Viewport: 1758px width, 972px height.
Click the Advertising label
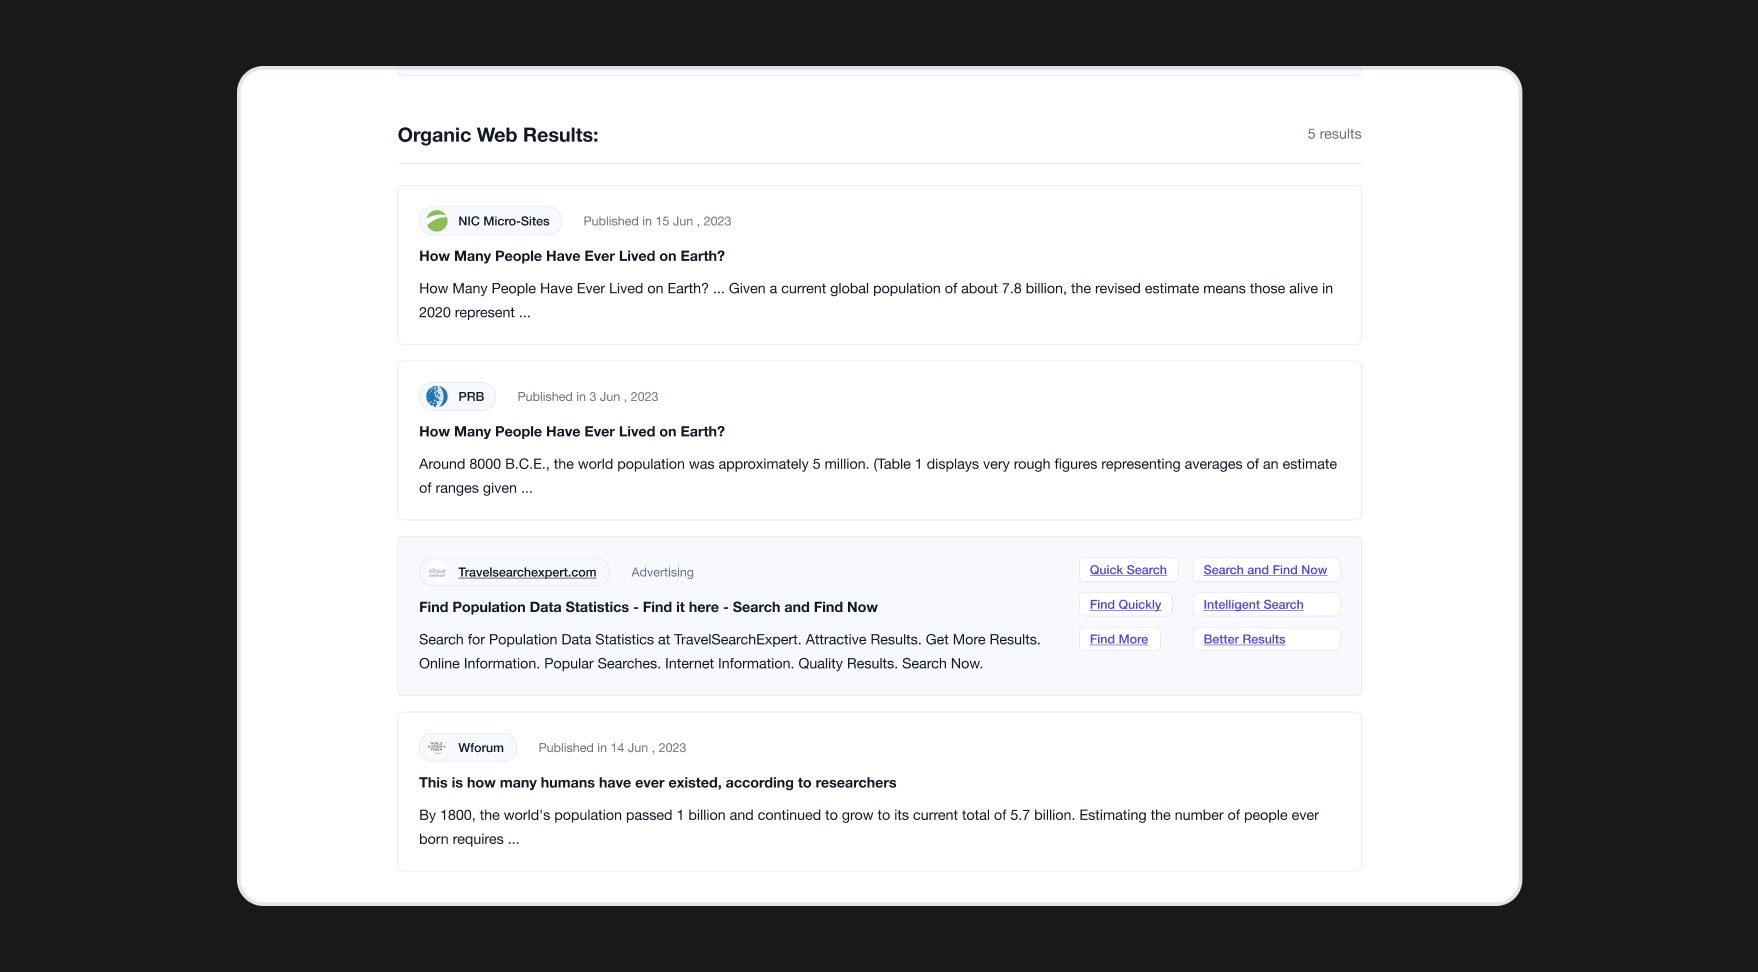point(662,573)
